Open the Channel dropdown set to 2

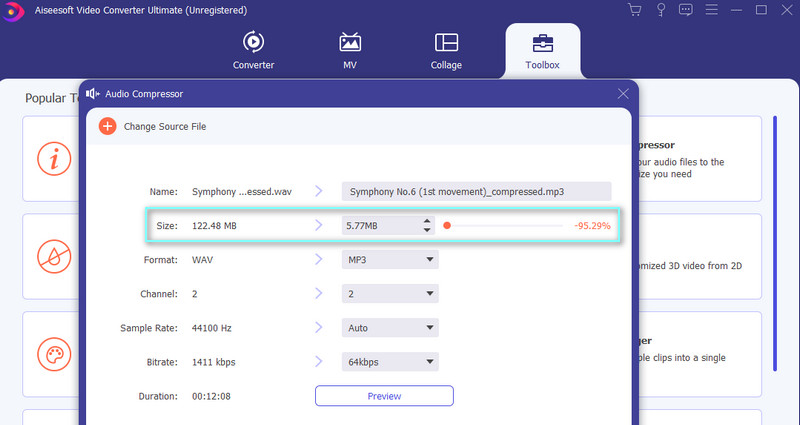coord(390,294)
